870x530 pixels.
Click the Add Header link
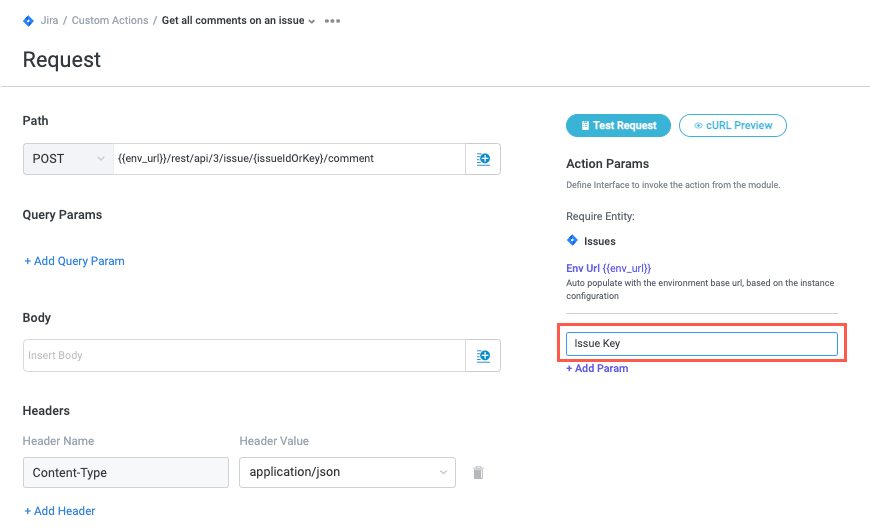click(x=60, y=511)
